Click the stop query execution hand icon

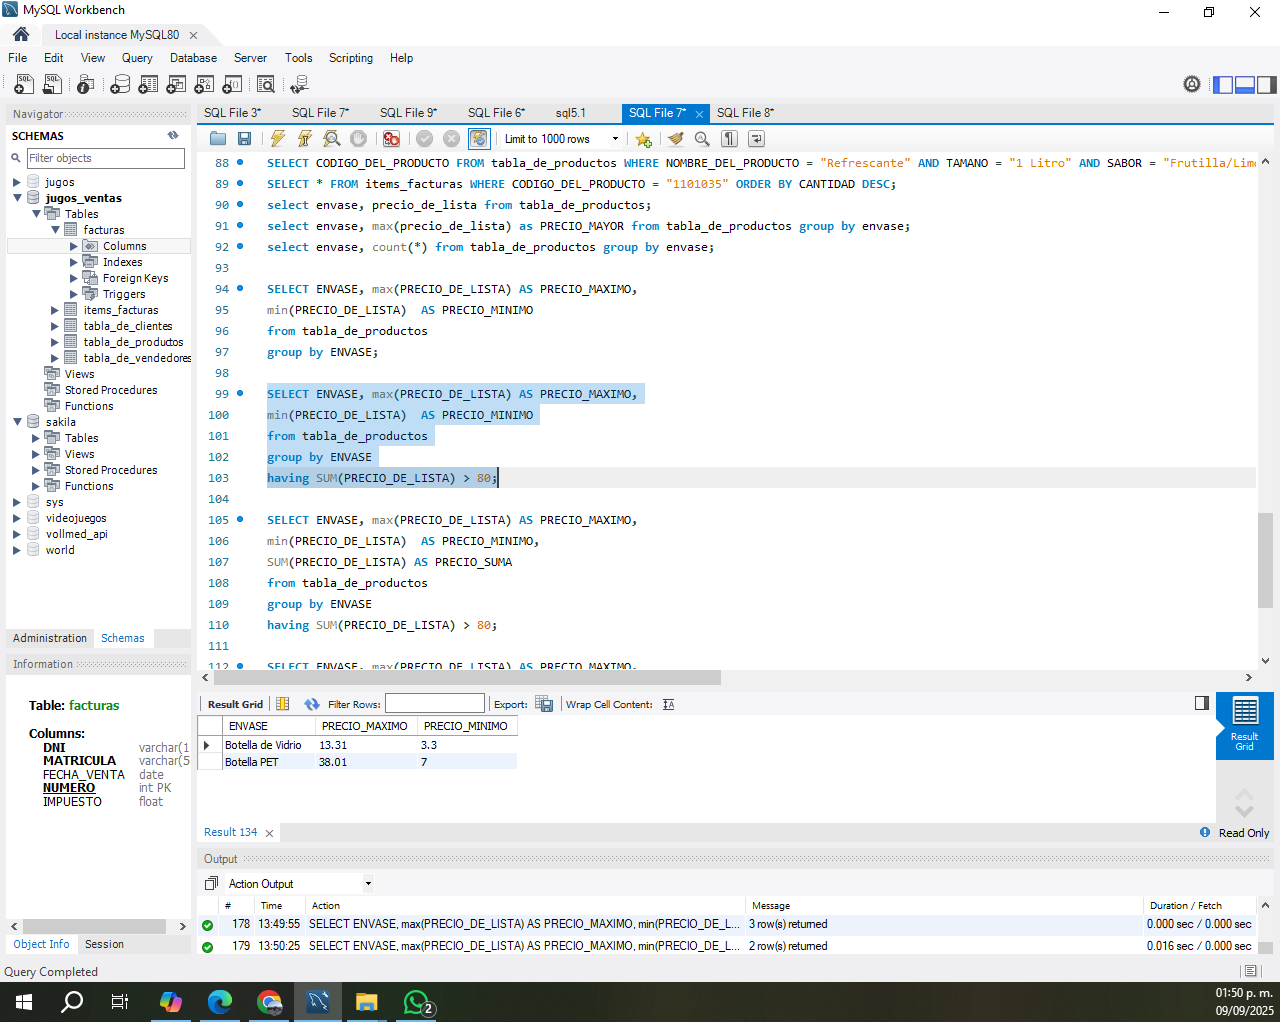pyautogui.click(x=359, y=139)
